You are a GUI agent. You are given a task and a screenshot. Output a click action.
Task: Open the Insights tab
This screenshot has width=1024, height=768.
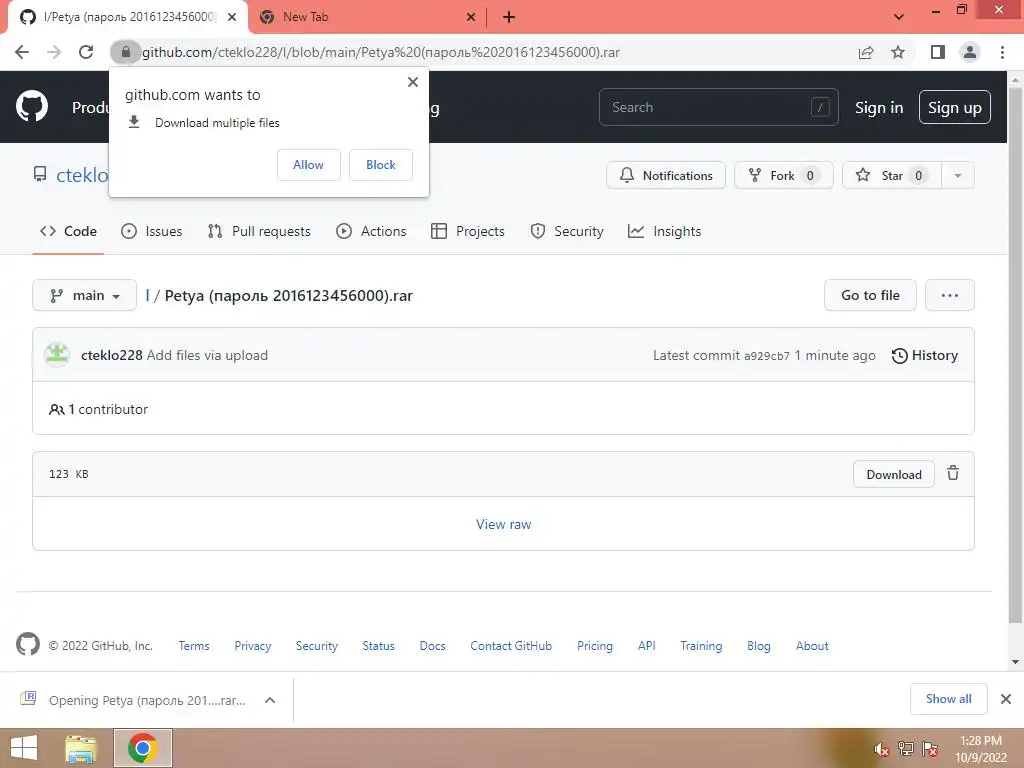(x=664, y=231)
